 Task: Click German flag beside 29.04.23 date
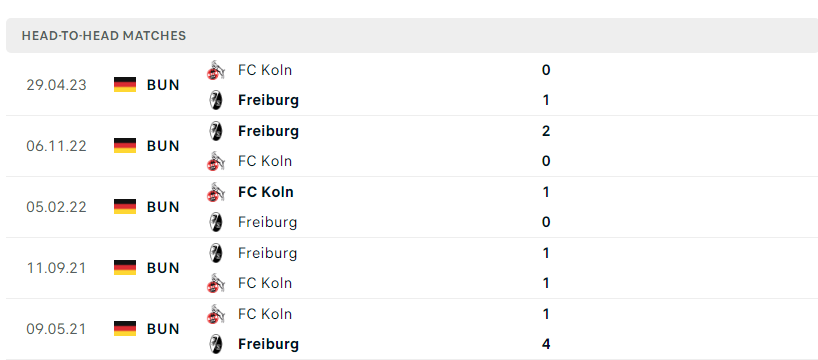coord(125,85)
